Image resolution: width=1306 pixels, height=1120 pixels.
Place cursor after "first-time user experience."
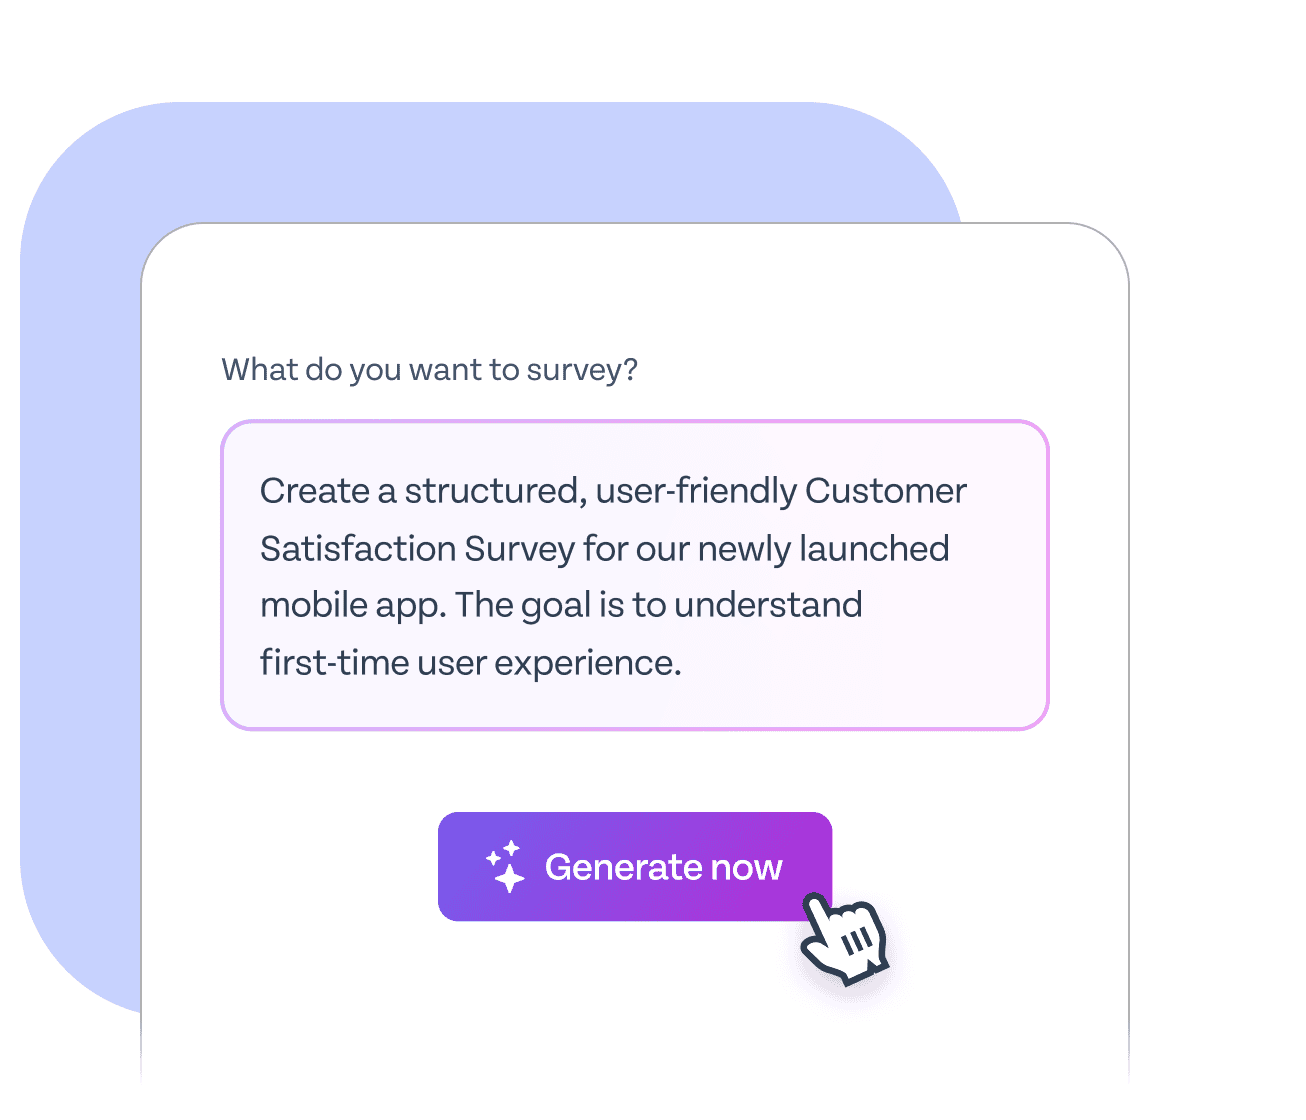[x=683, y=663]
